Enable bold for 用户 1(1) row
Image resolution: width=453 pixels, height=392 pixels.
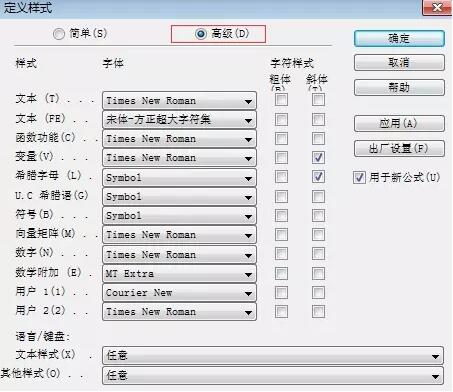pos(281,293)
